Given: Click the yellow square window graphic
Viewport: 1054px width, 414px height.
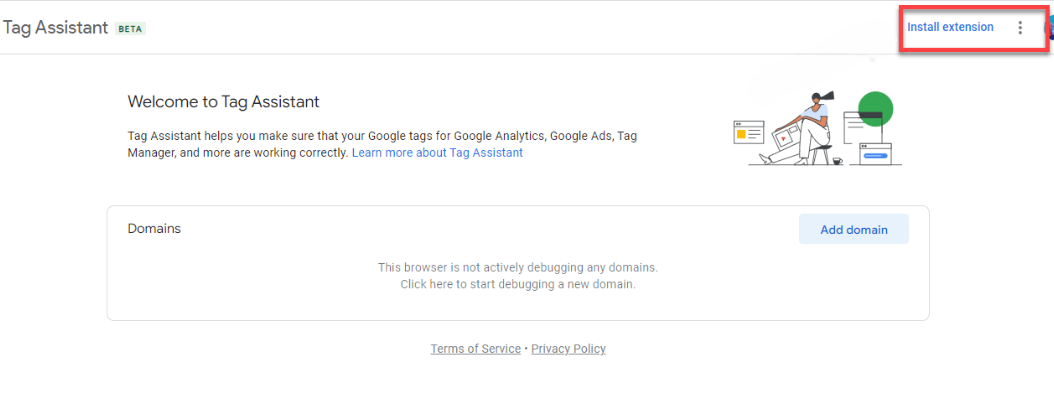Looking at the screenshot, I should [742, 132].
